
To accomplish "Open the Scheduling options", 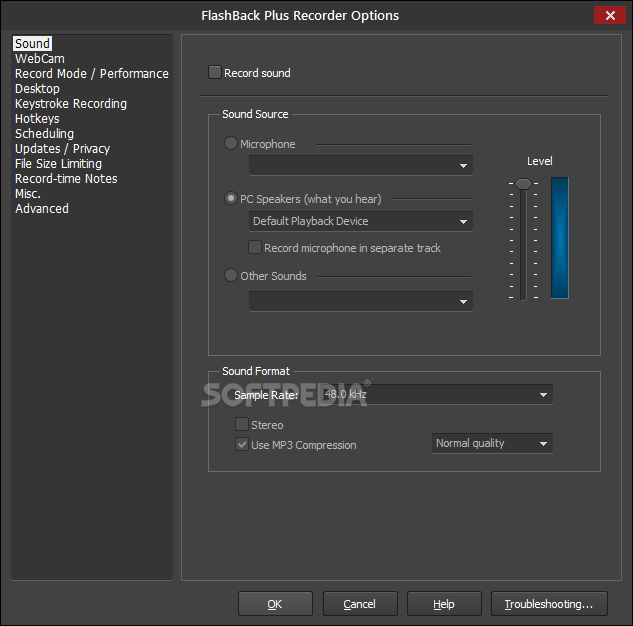I will (44, 134).
